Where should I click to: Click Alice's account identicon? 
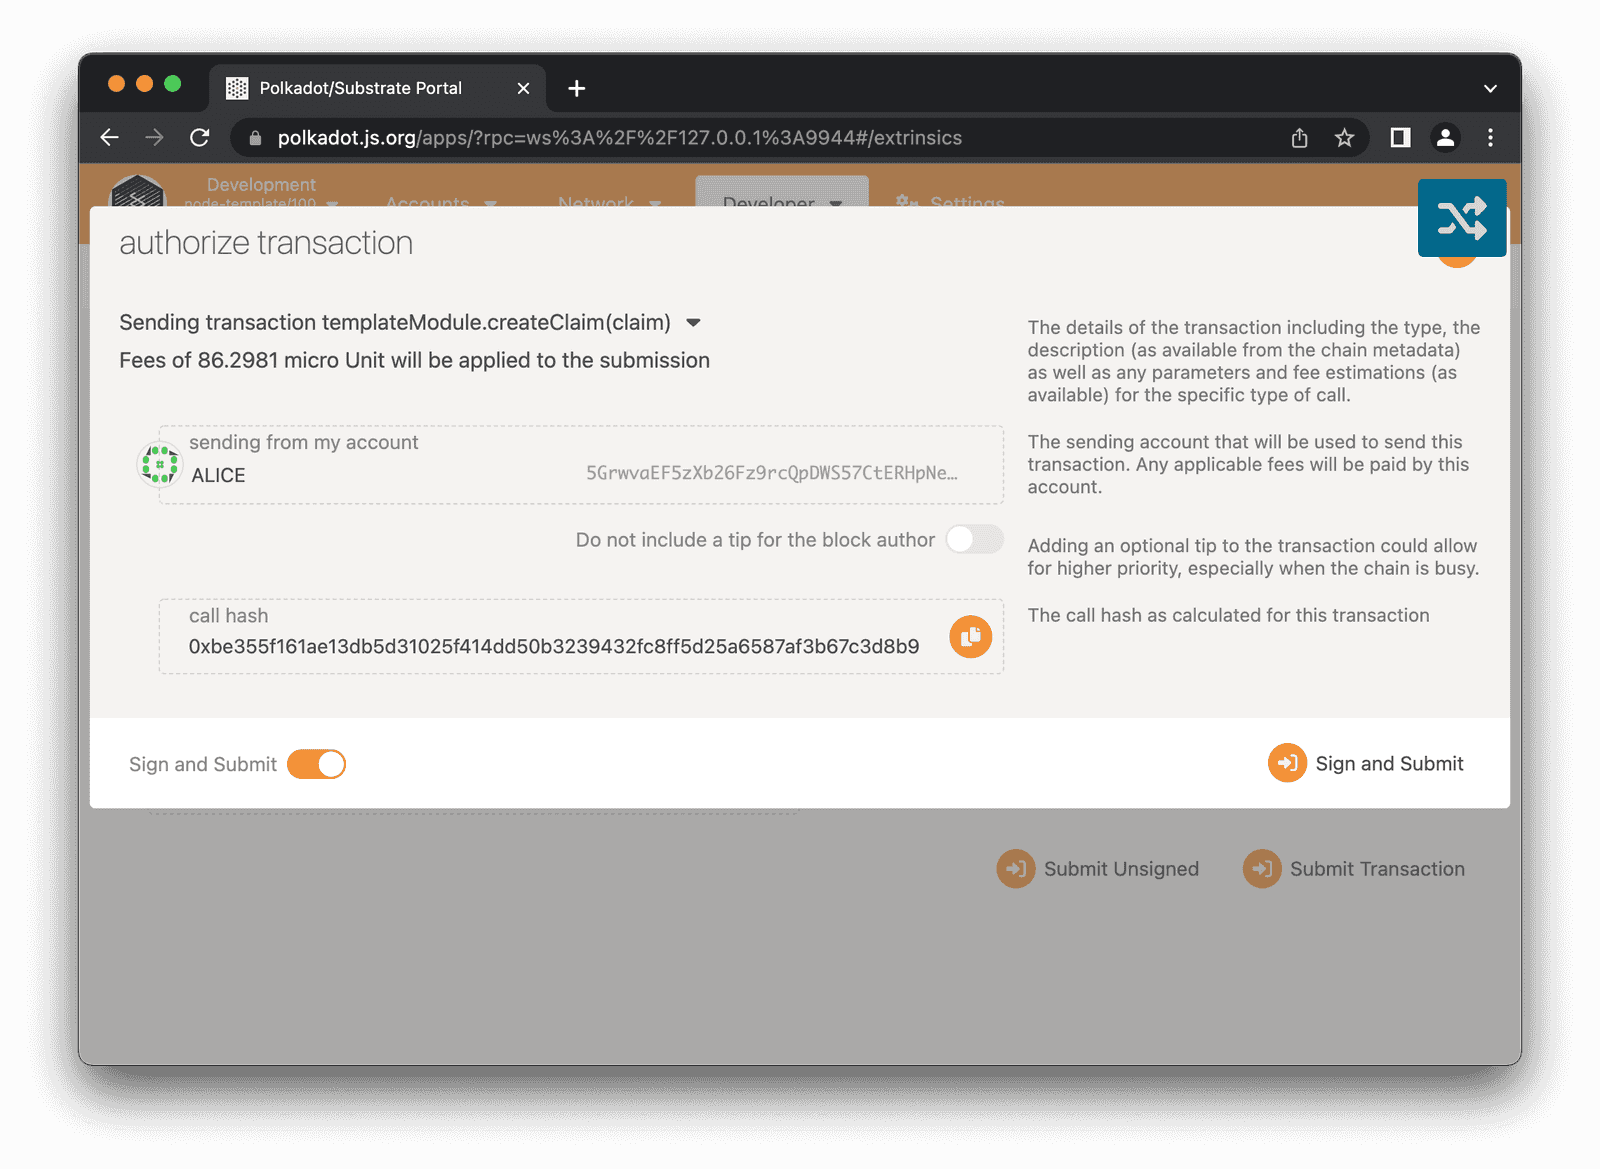click(160, 465)
